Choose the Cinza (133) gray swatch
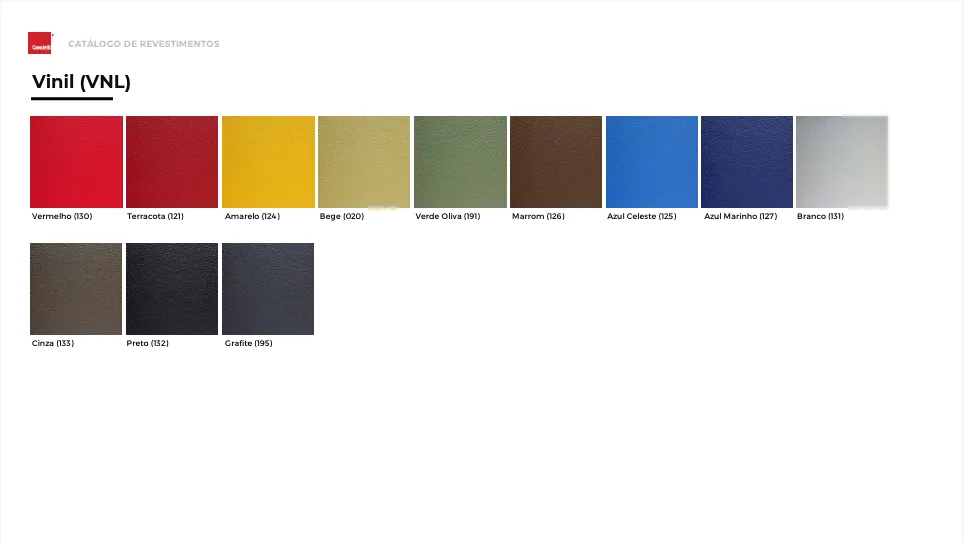964x543 pixels. point(76,289)
